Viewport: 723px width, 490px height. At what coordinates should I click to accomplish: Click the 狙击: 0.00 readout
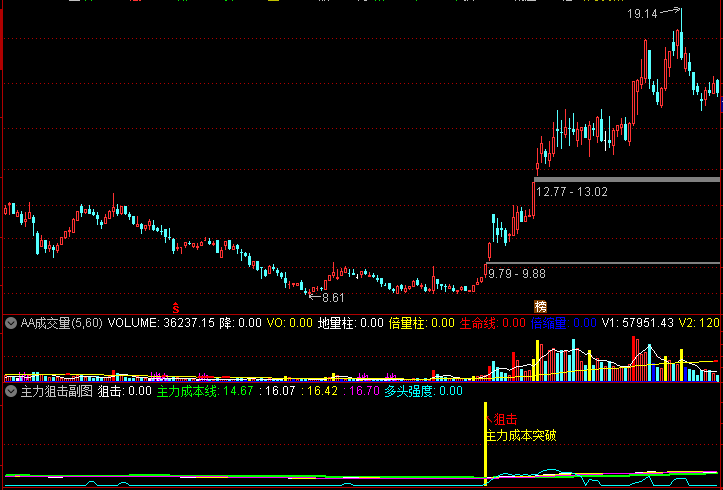(x=125, y=391)
